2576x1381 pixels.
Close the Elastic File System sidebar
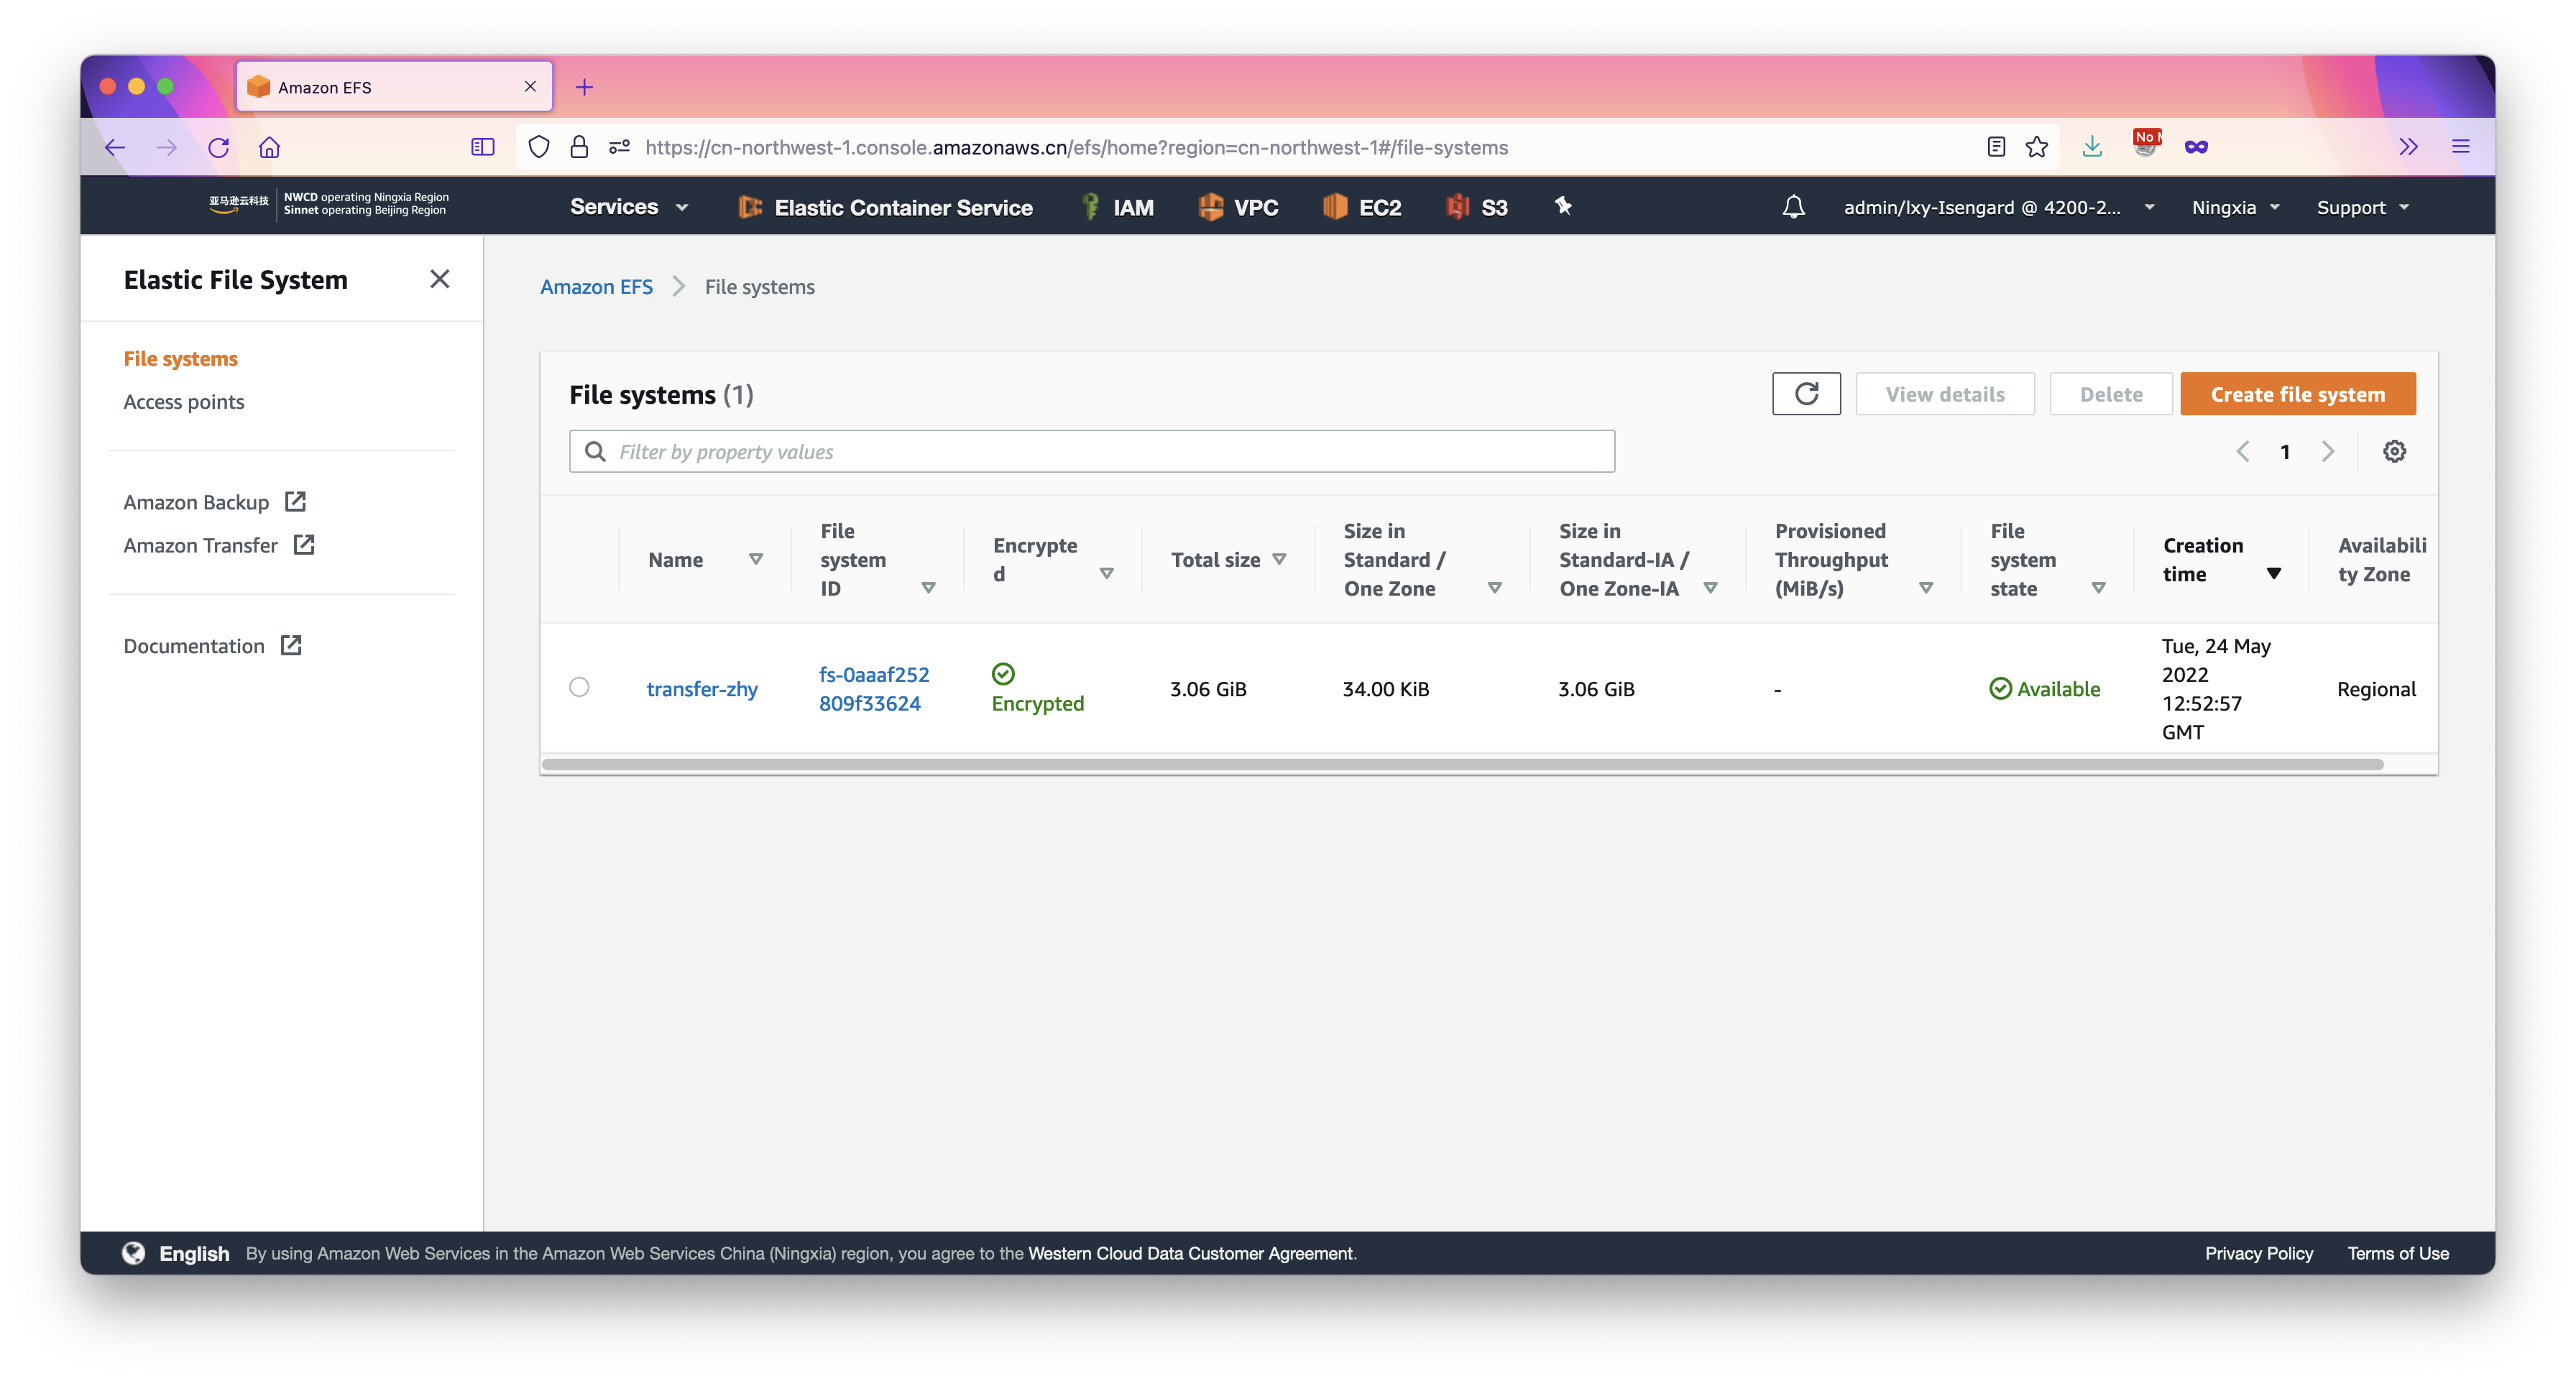tap(440, 279)
